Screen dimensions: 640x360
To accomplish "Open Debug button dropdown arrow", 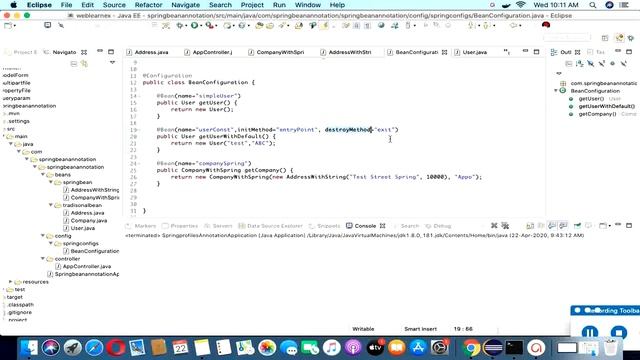I will tap(186, 26).
